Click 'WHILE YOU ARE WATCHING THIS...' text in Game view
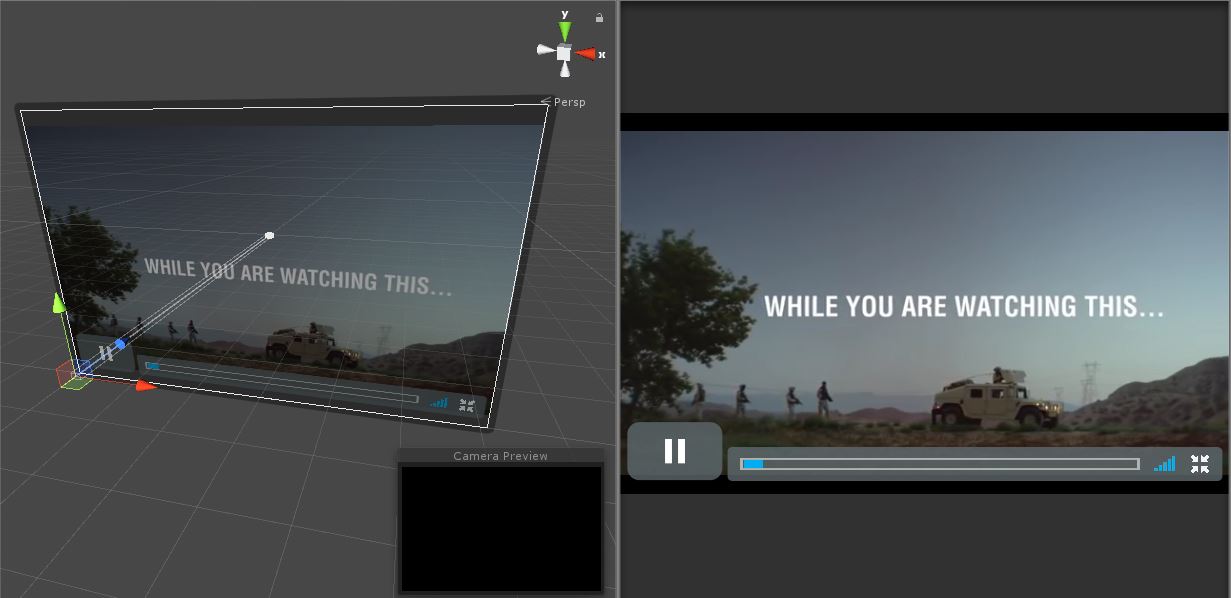 coord(964,306)
